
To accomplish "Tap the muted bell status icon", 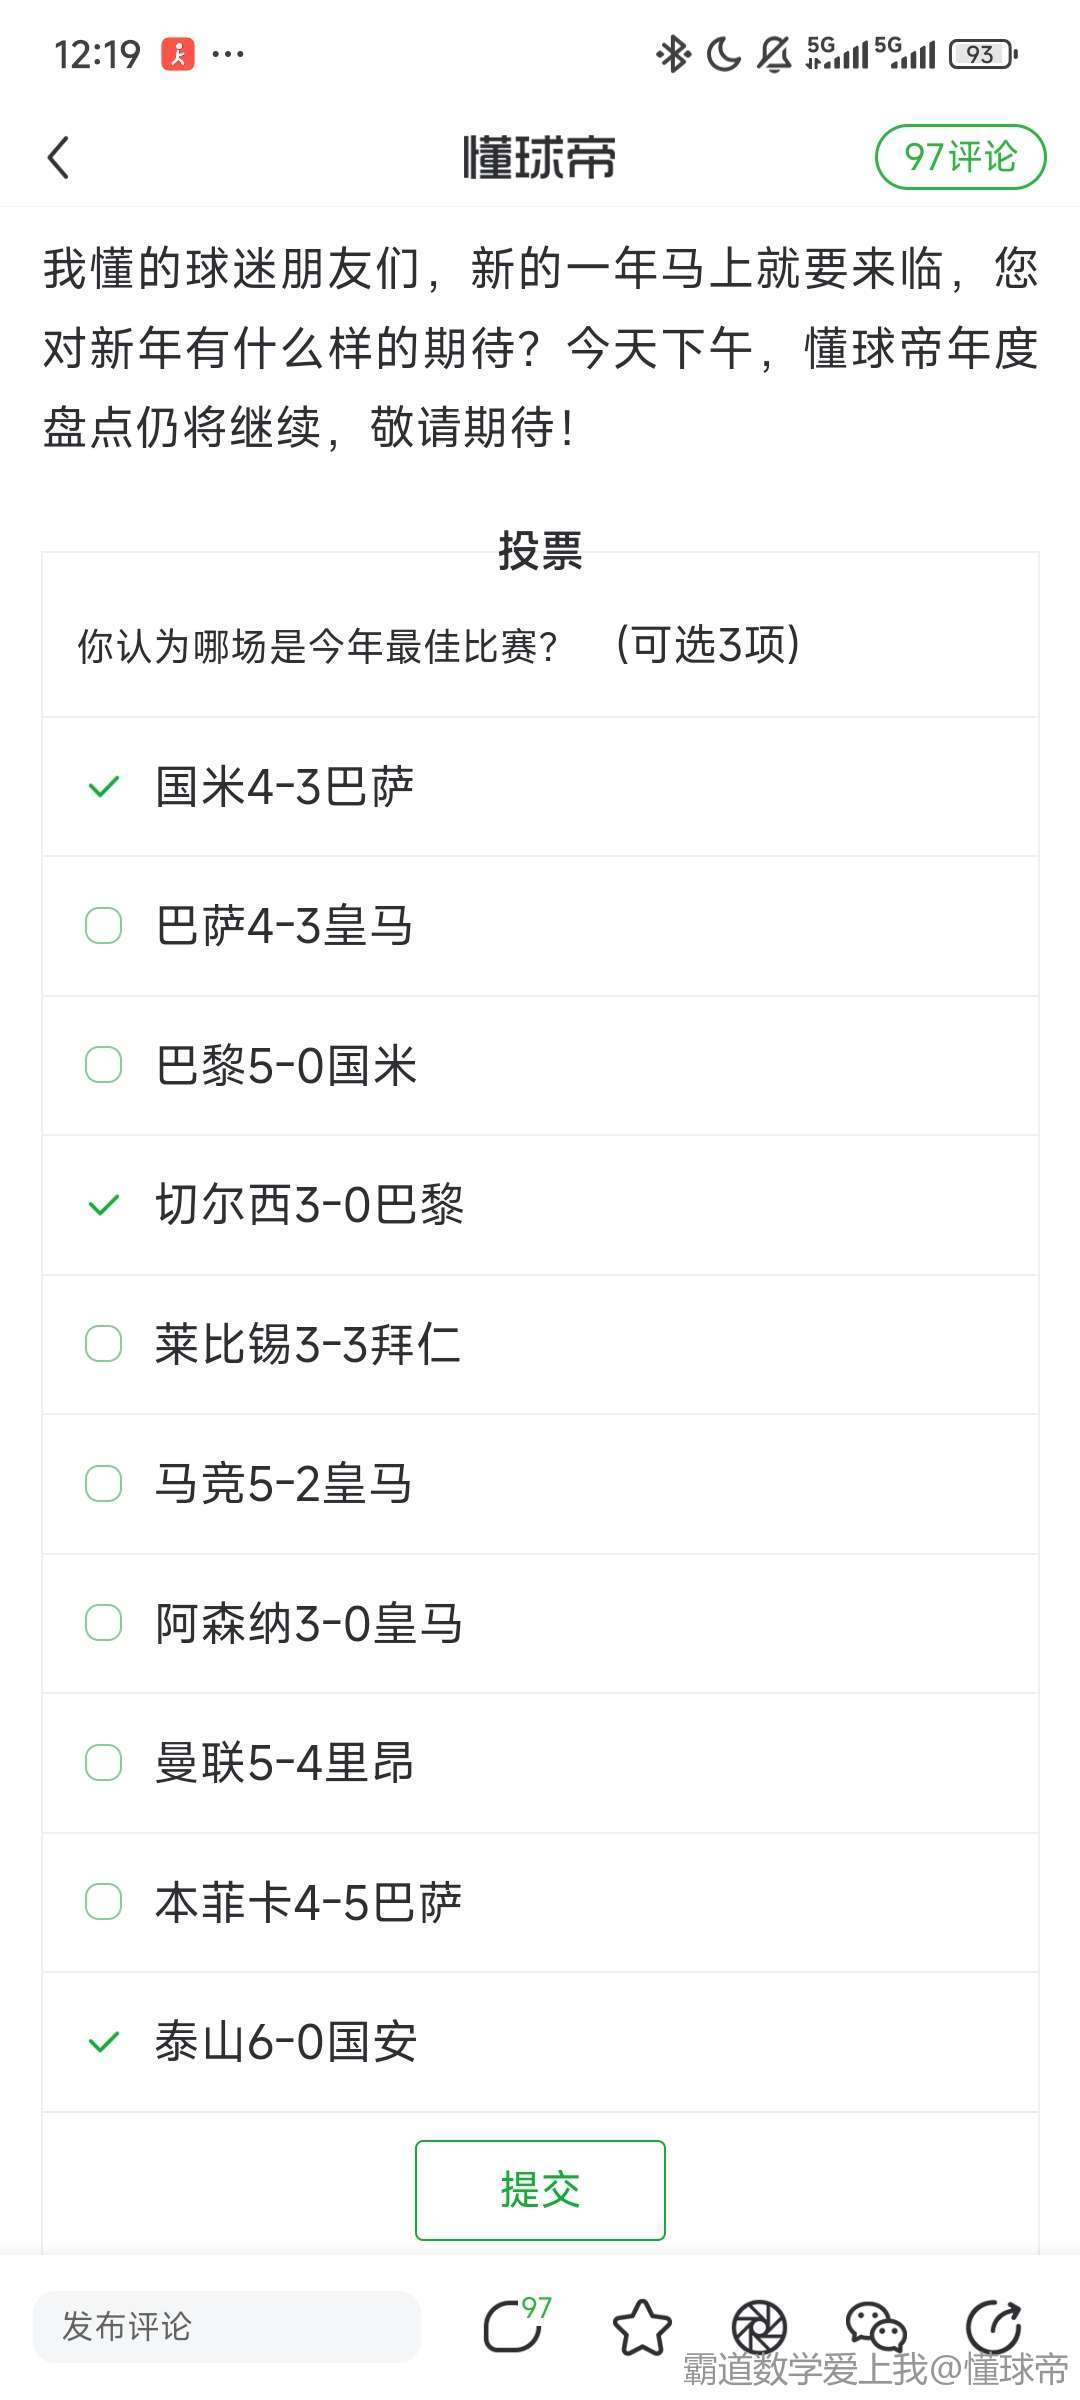I will click(773, 54).
